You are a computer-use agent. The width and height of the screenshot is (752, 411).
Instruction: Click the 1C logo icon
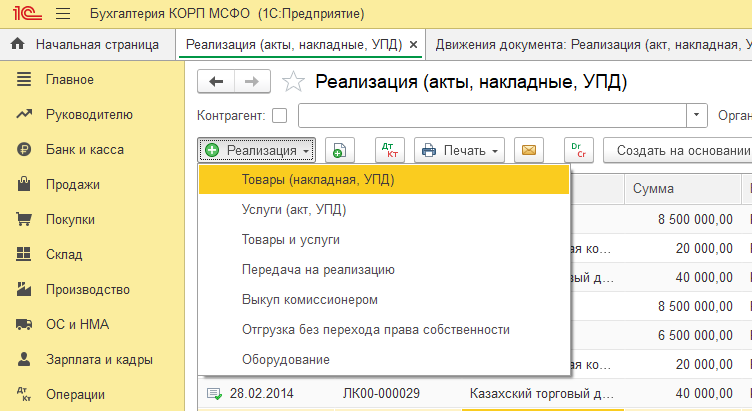pyautogui.click(x=27, y=13)
